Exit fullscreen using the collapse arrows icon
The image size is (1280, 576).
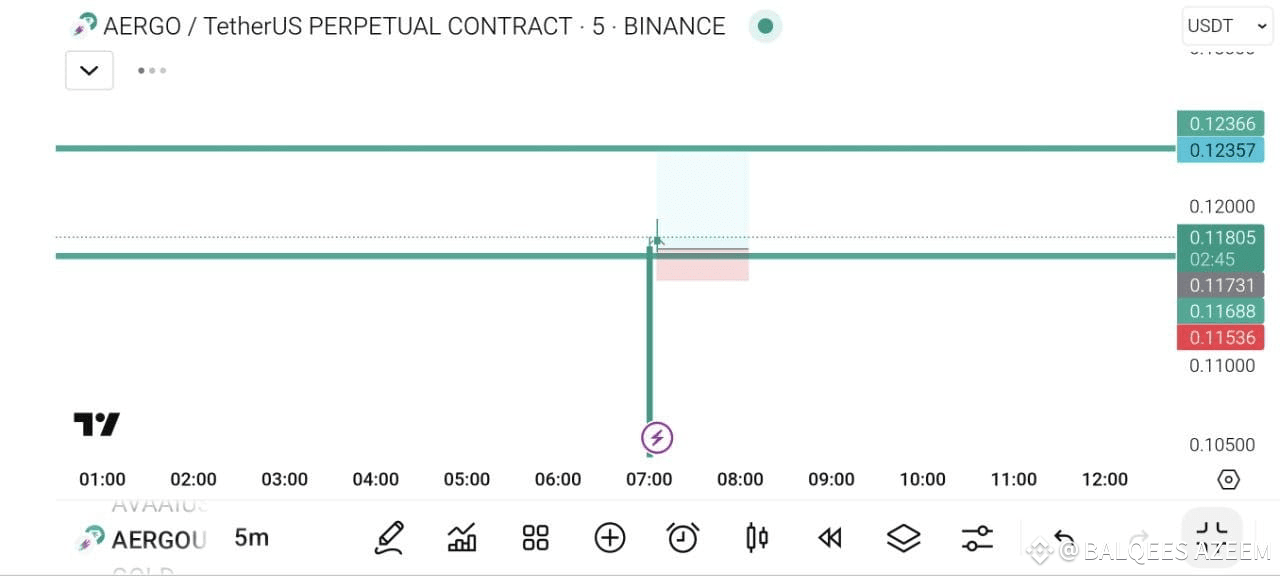1212,537
